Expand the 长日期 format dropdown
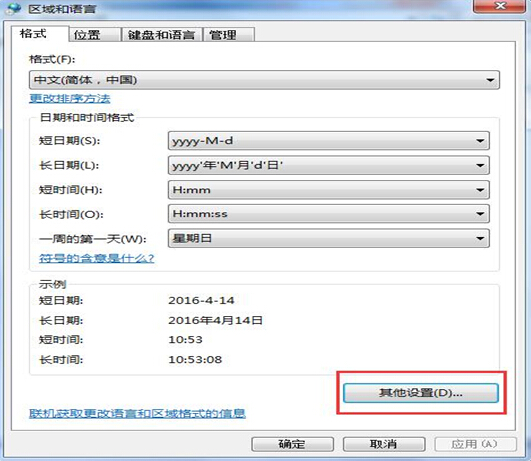This screenshot has height=461, width=531. (x=328, y=165)
